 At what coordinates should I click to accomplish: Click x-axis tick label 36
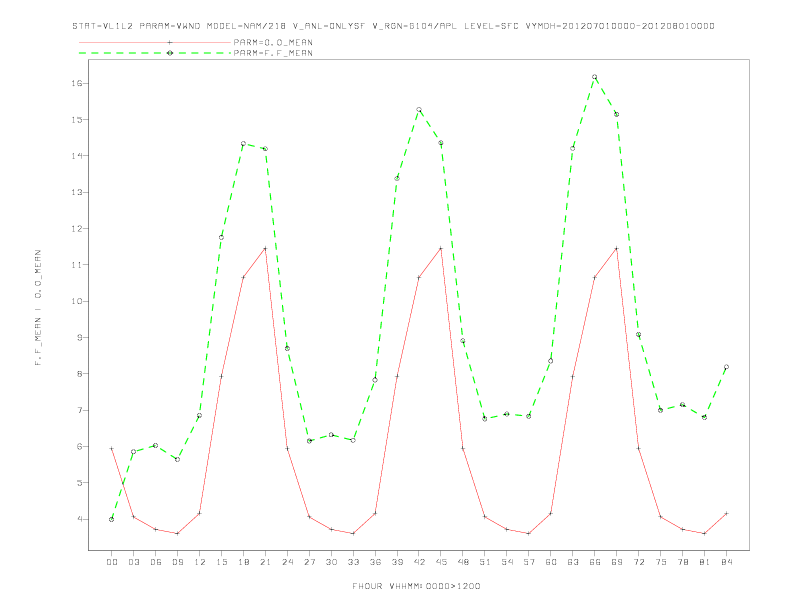point(375,562)
